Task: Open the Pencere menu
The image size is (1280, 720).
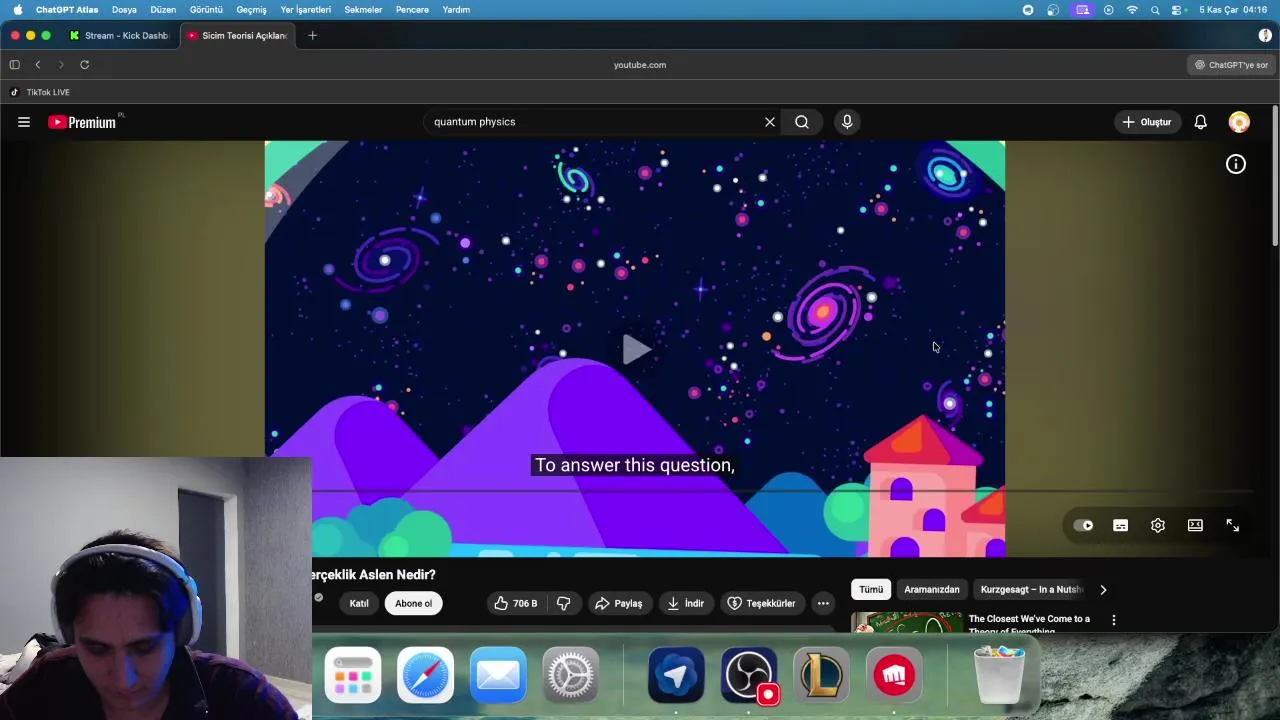Action: pyautogui.click(x=412, y=9)
